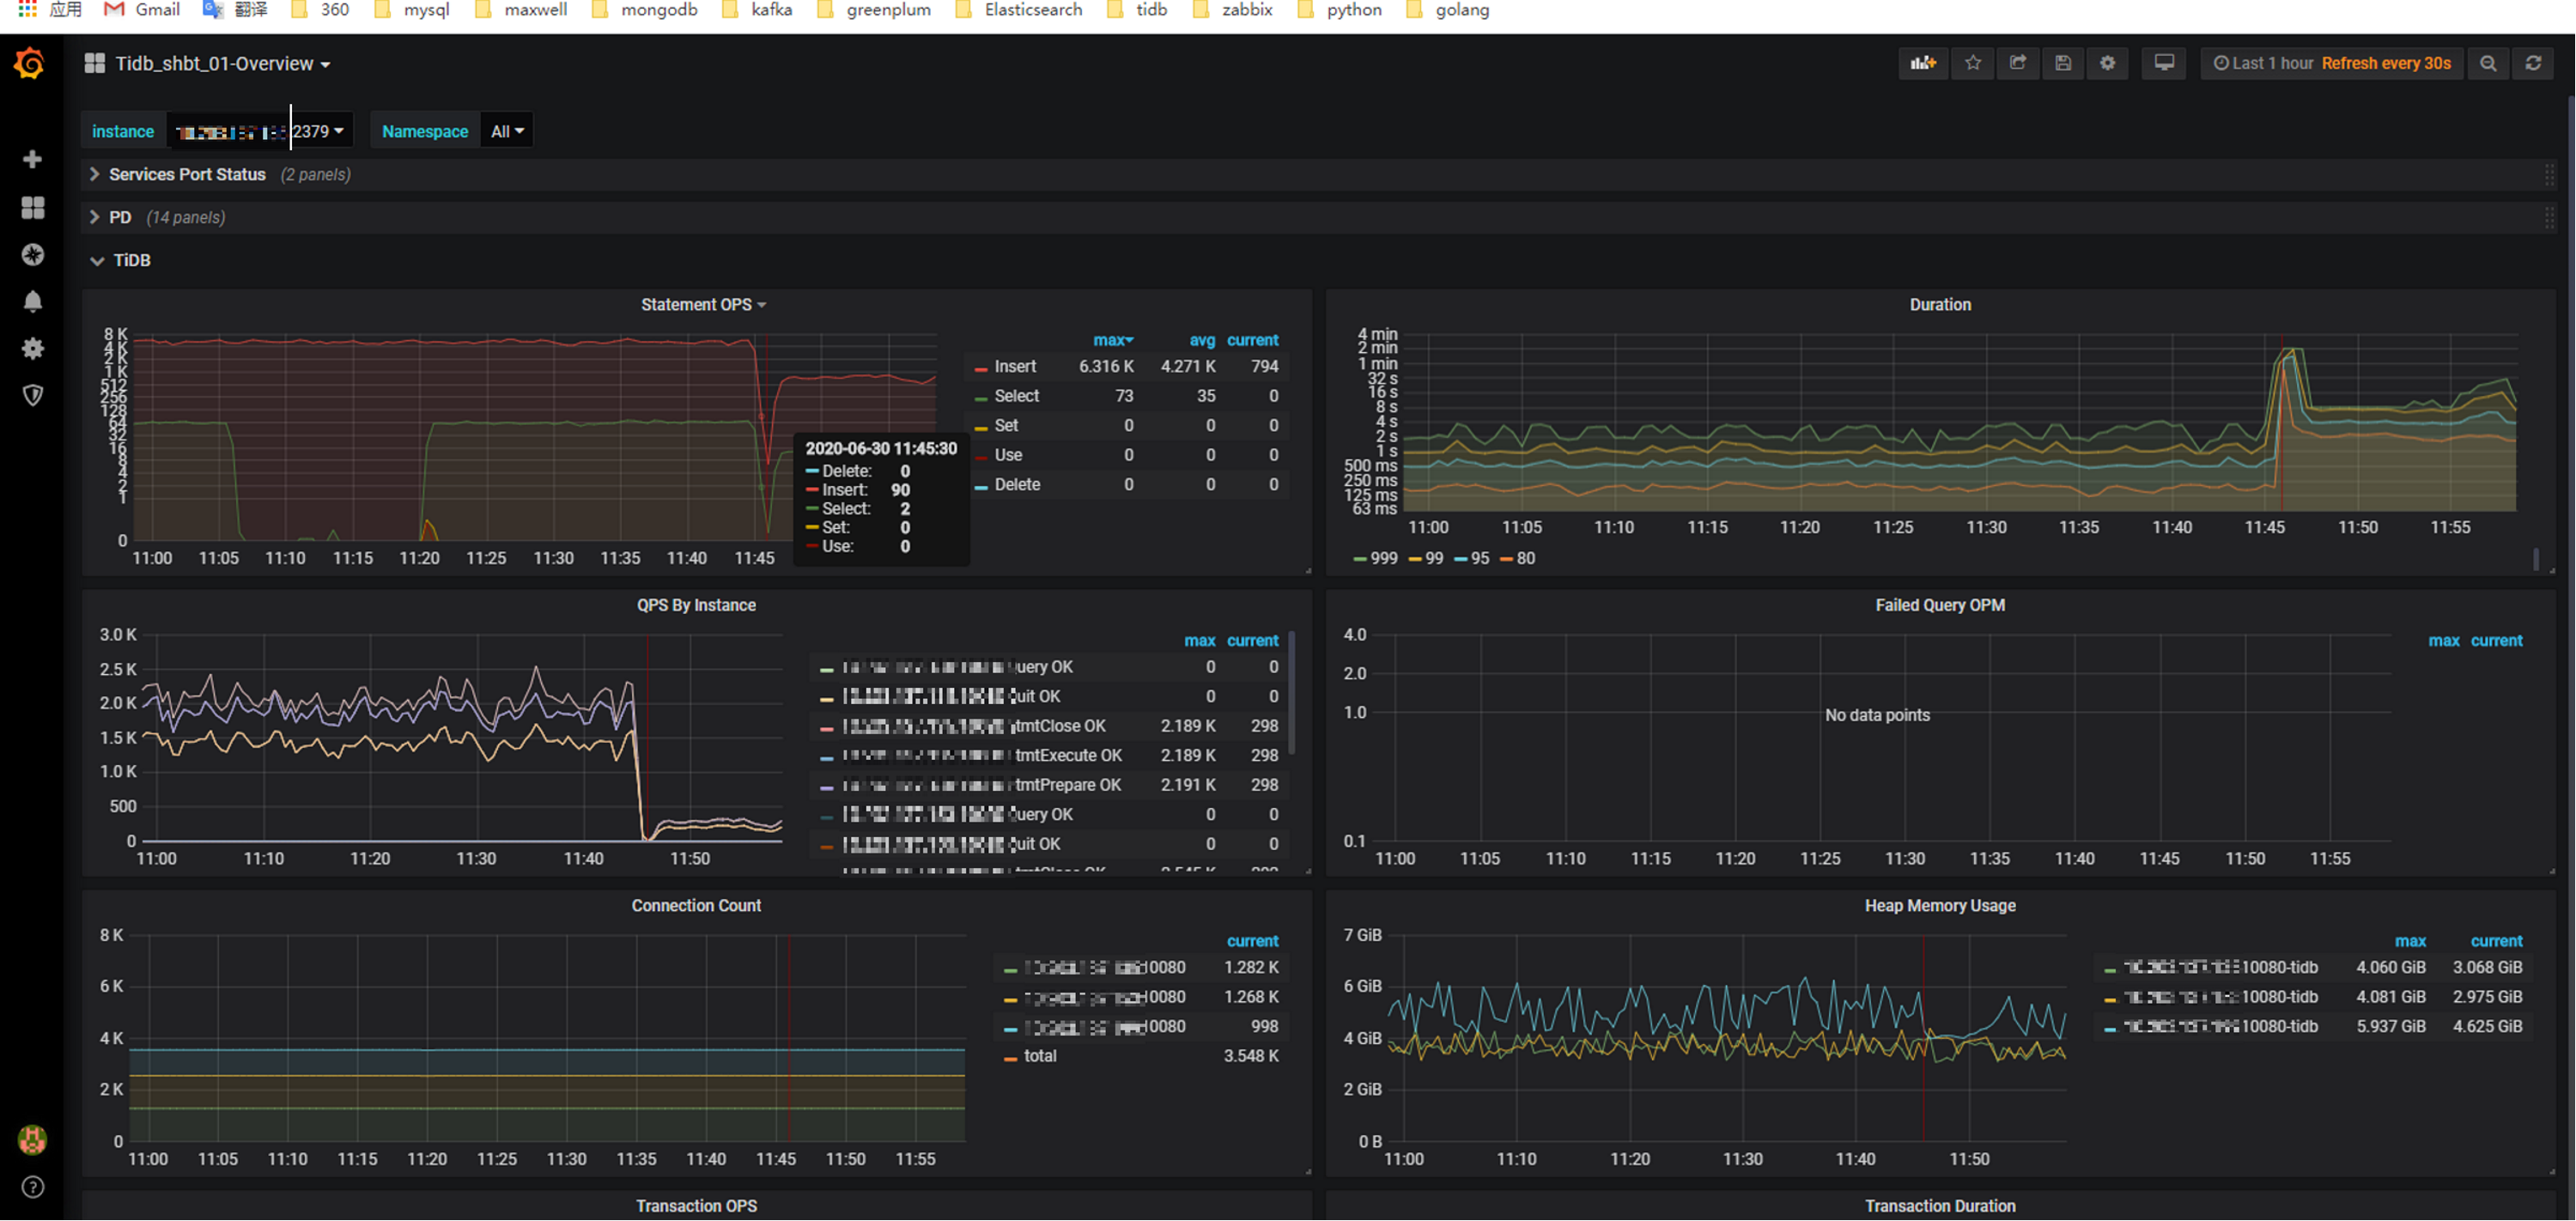Image resolution: width=2576 pixels, height=1221 pixels.
Task: Click the Connection Count panel title
Action: (x=696, y=905)
